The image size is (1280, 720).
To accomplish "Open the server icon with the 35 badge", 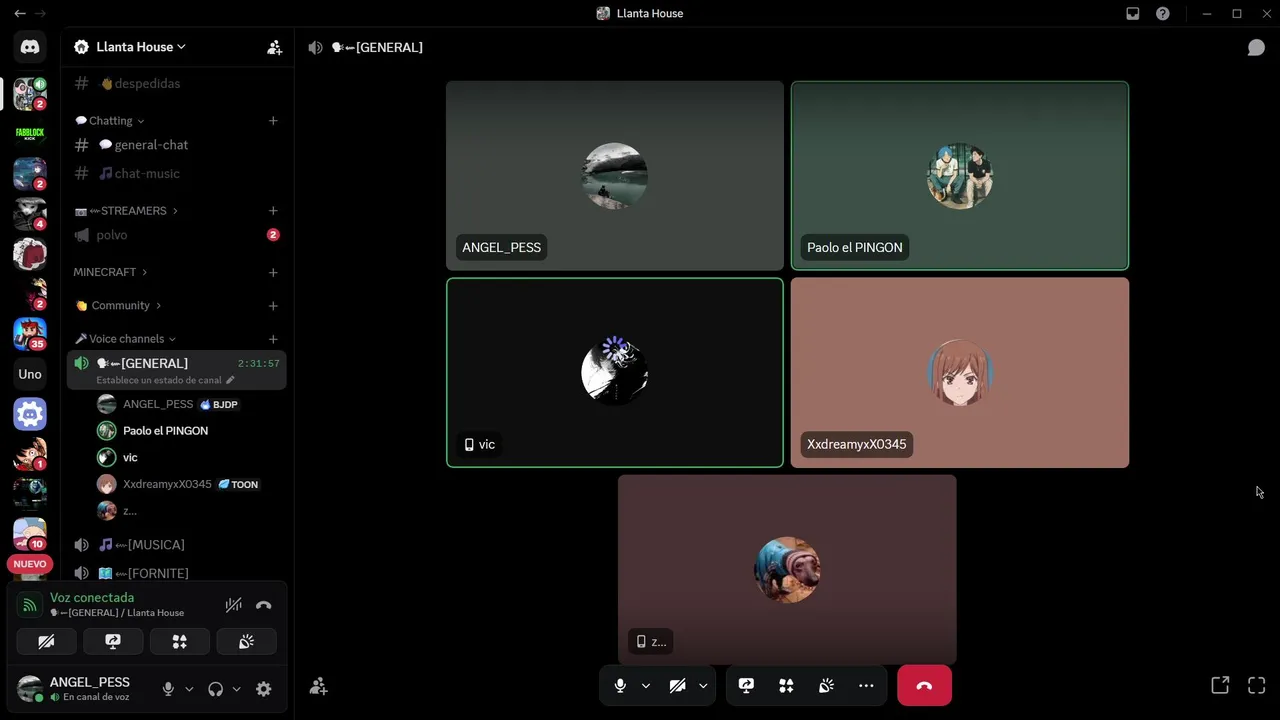I will pyautogui.click(x=30, y=334).
